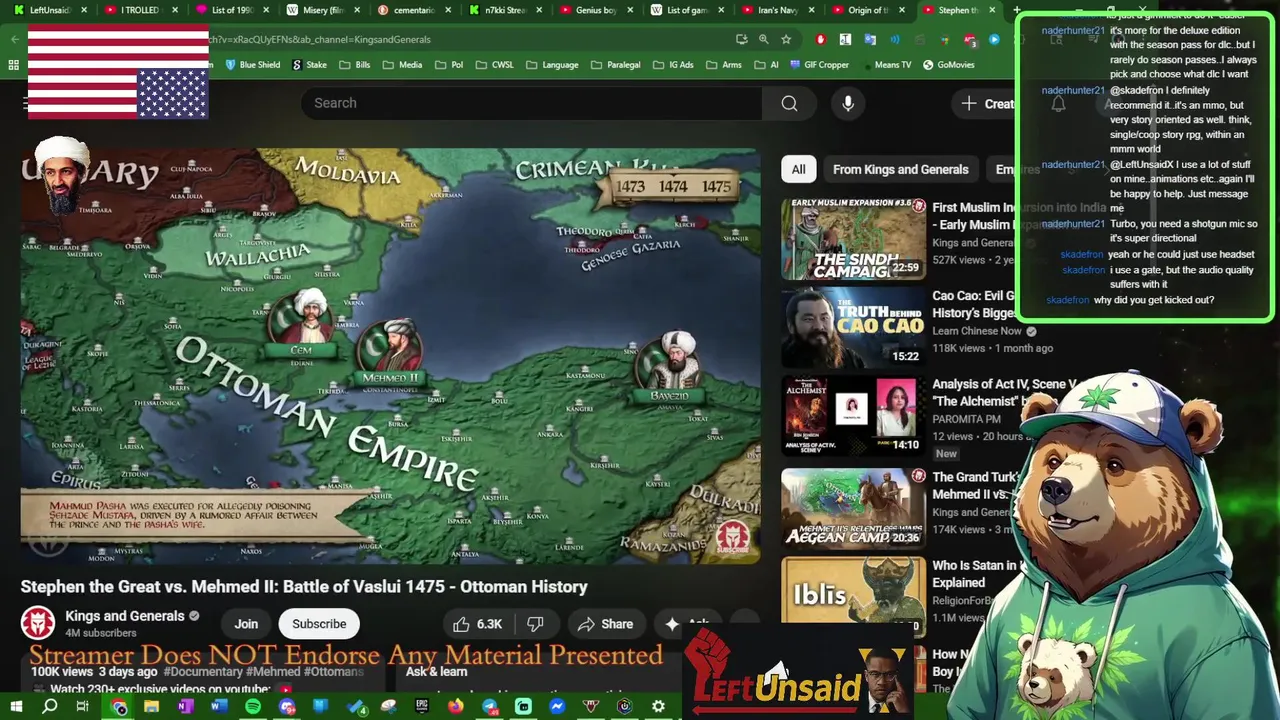Open the Kings and Generals channel avatar
The height and width of the screenshot is (720, 1280).
point(38,623)
